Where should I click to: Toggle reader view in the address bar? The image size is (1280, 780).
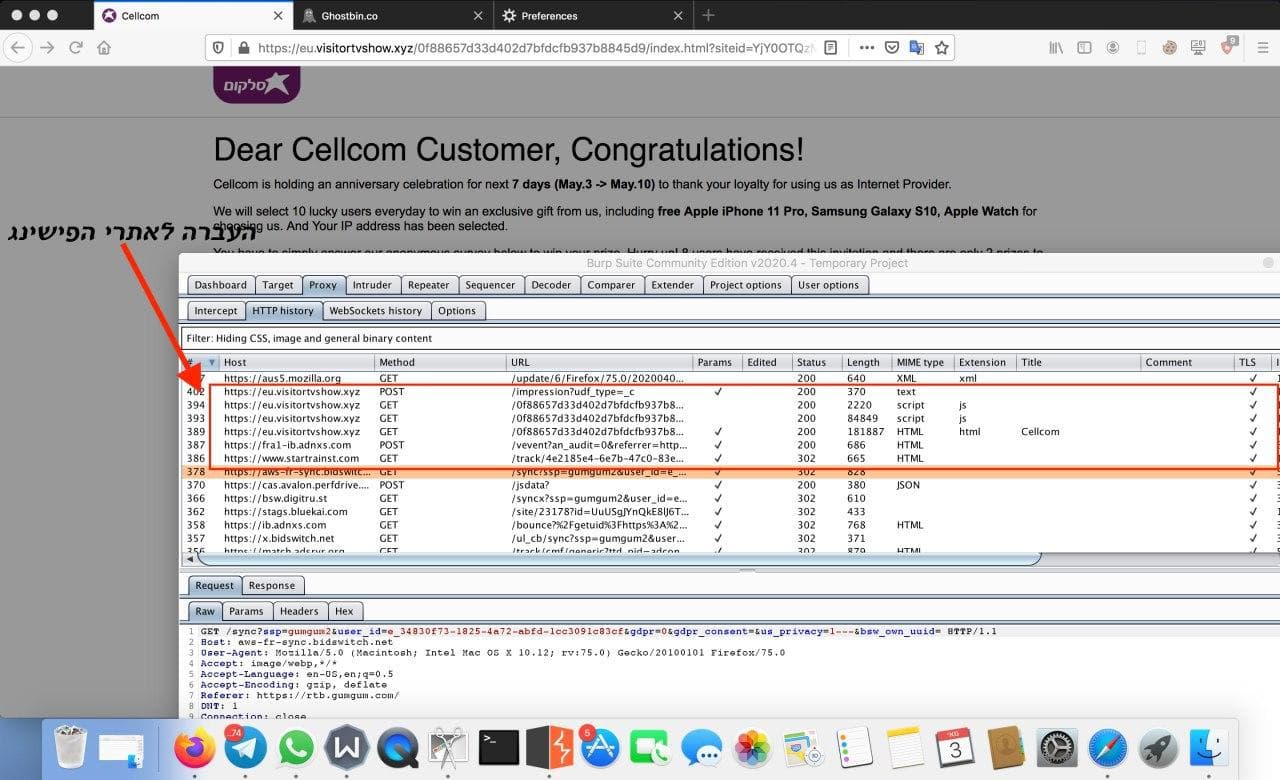831,47
